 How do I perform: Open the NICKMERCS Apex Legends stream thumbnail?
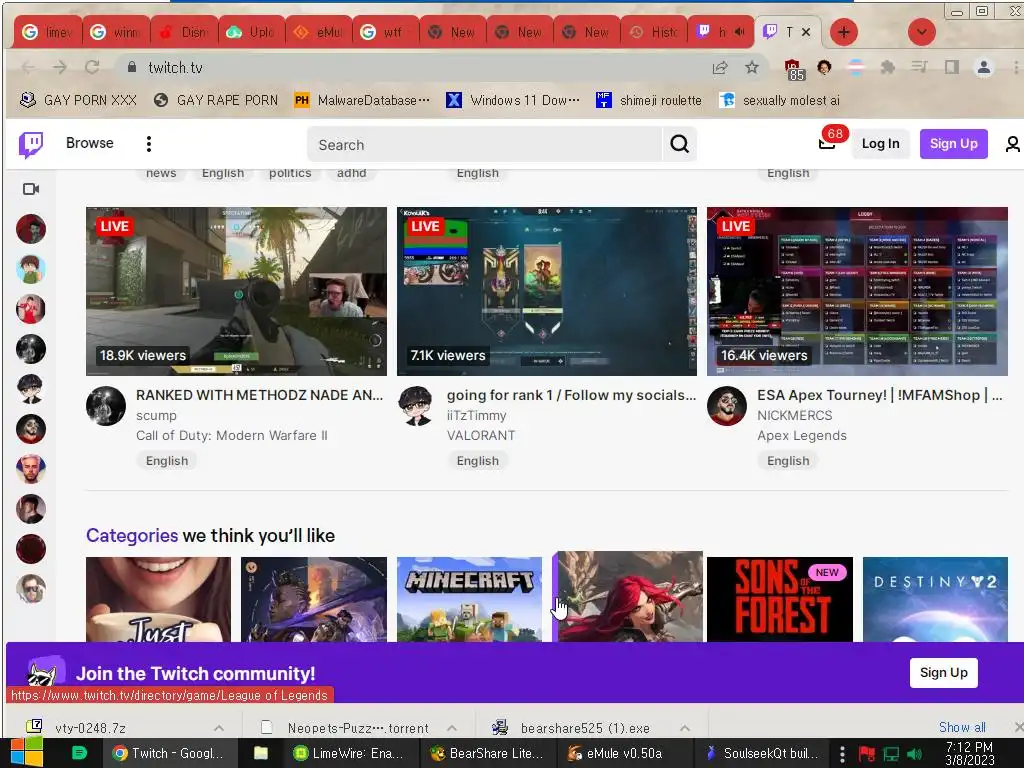click(x=857, y=291)
